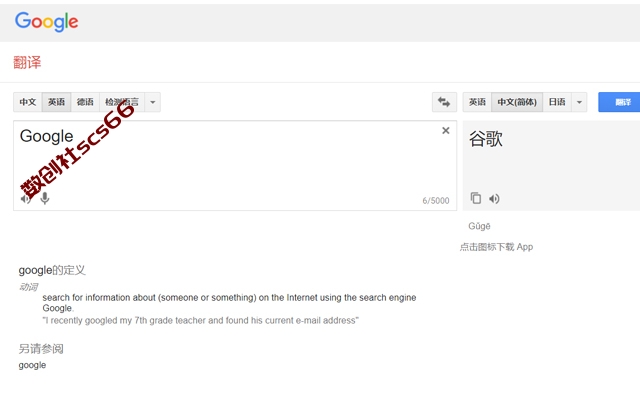
Task: Expand source language dropdown arrow
Action: [153, 102]
